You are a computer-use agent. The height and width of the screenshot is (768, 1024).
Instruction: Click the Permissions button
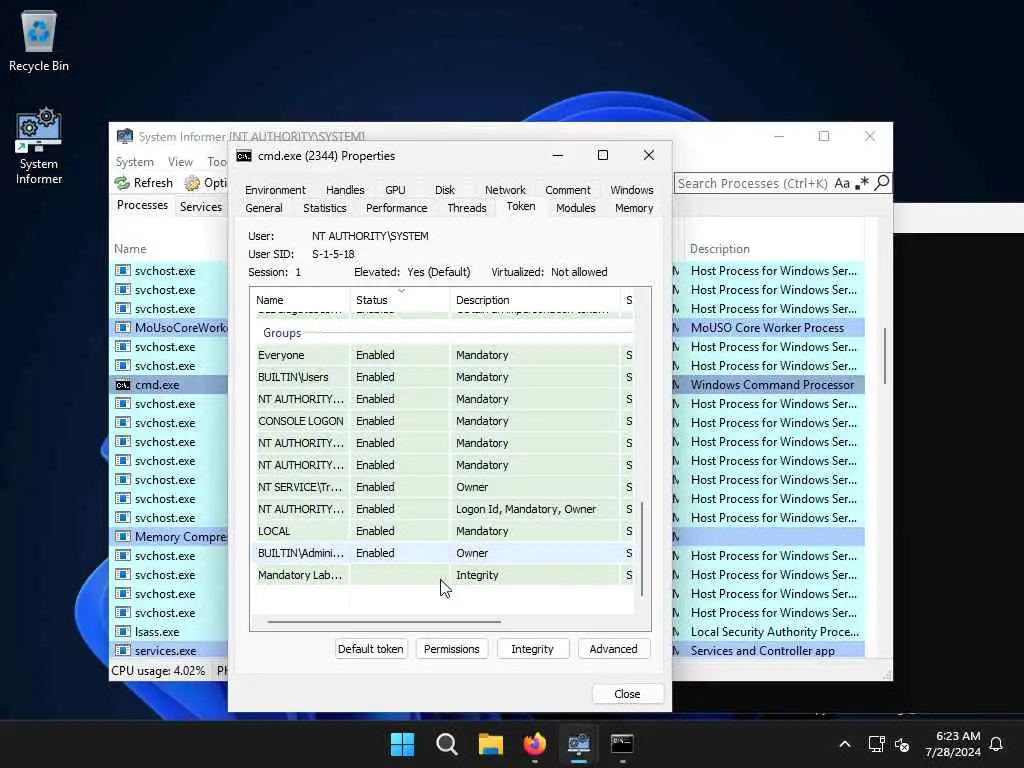451,649
